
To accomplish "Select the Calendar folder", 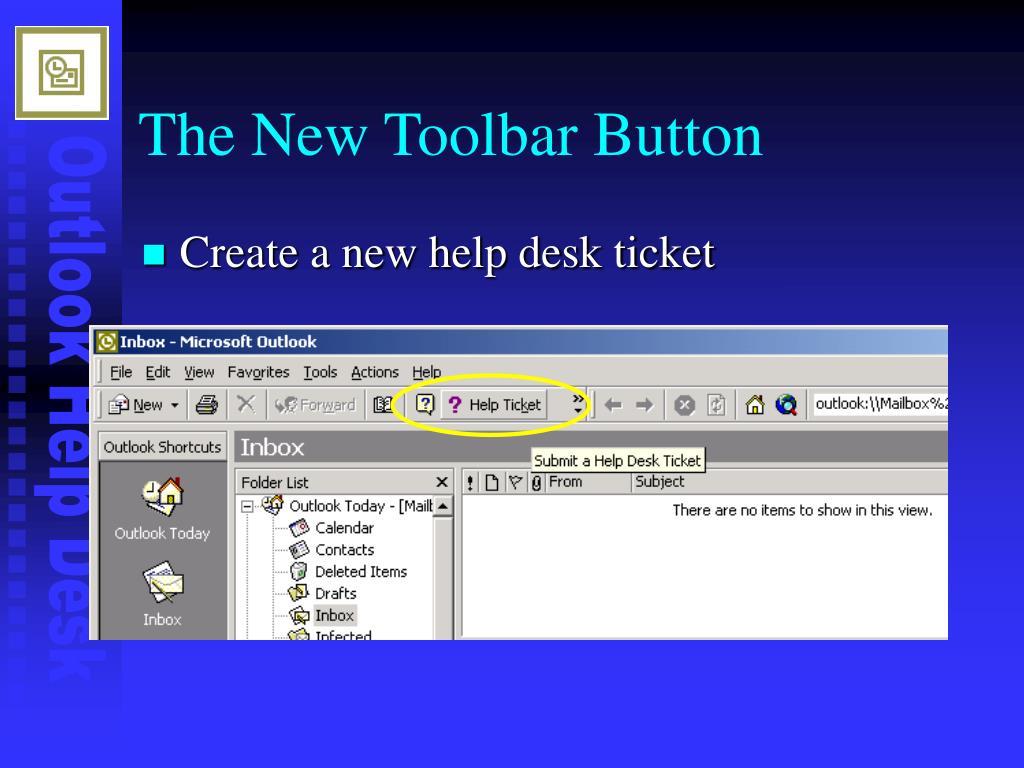I will 344,528.
